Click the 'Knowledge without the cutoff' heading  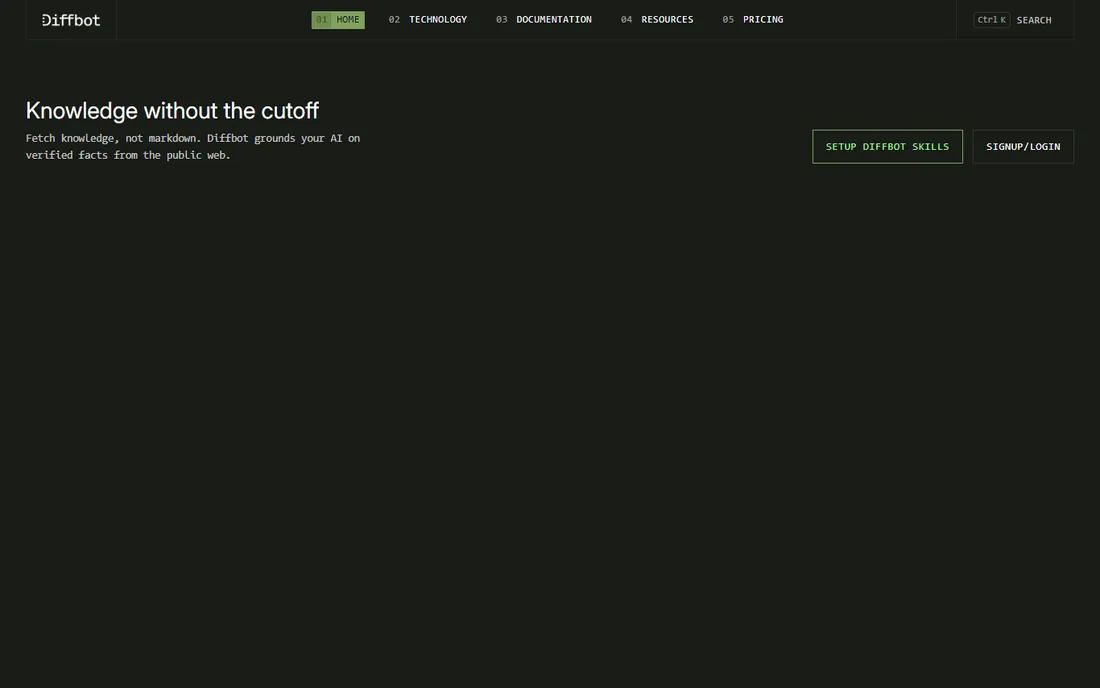173,111
